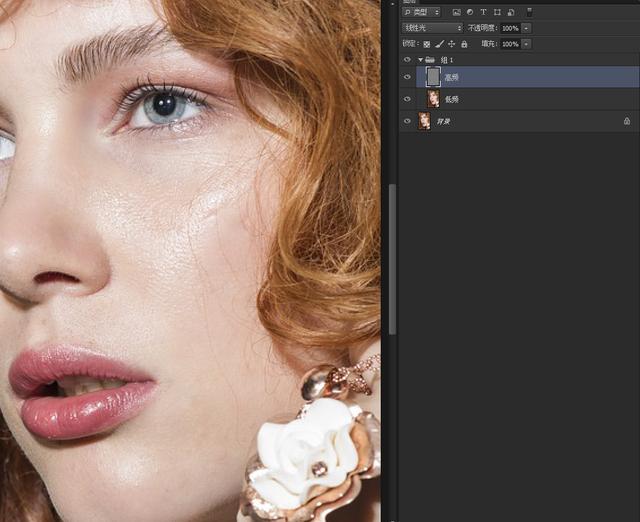Click the lock position move icon
Viewport: 640px width, 522px height.
(451, 44)
